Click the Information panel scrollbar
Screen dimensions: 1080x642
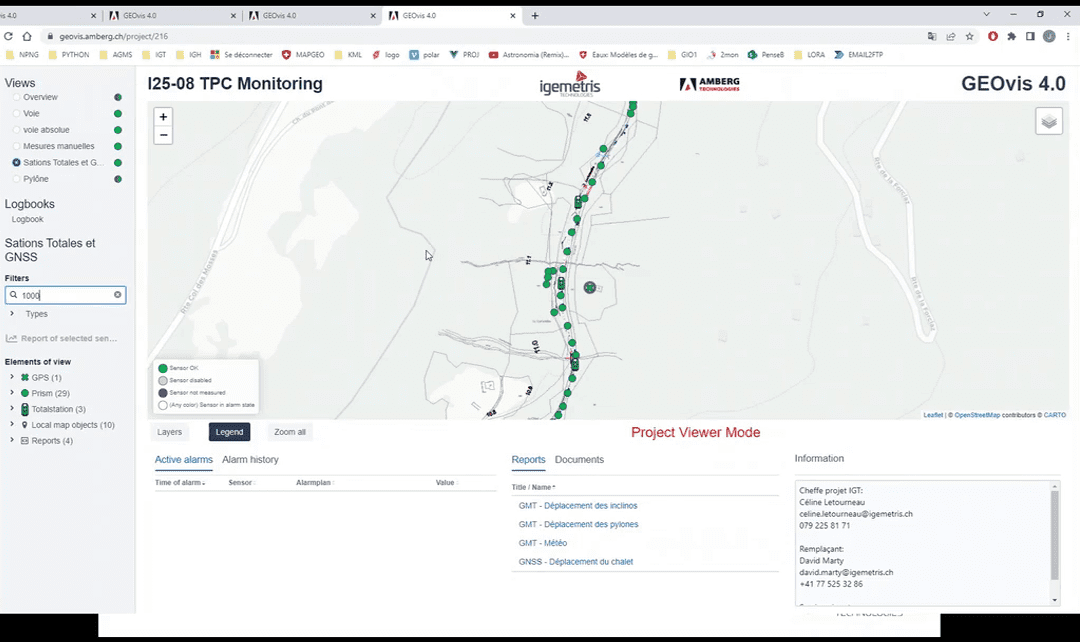(1054, 535)
